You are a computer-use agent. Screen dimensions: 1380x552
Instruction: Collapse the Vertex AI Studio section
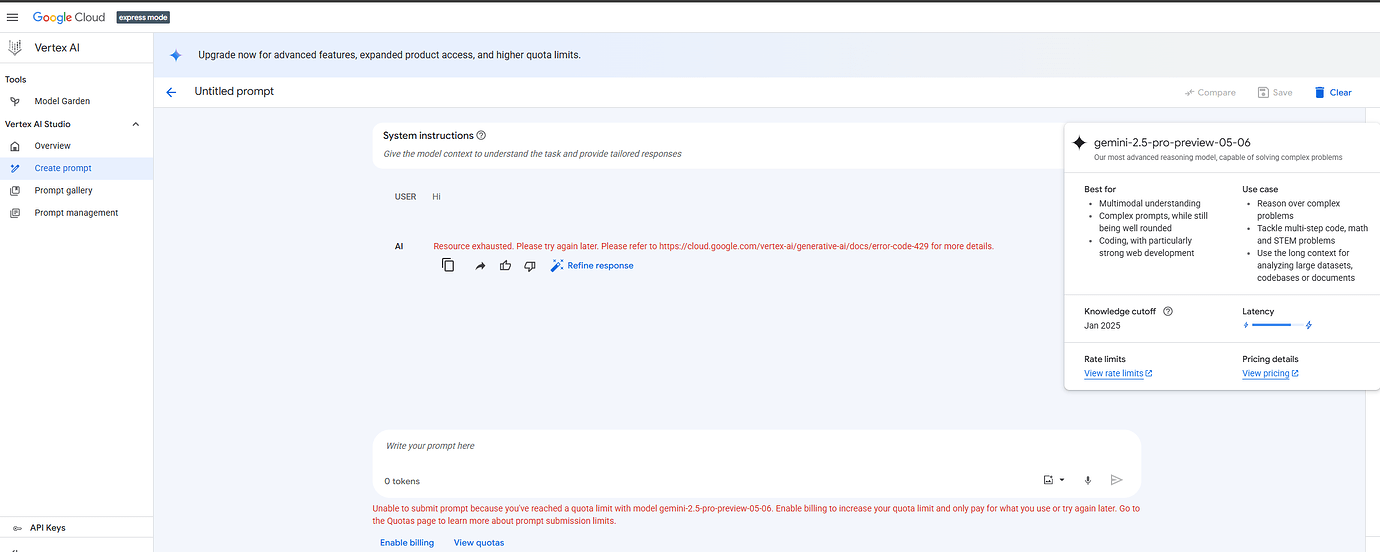coord(136,124)
